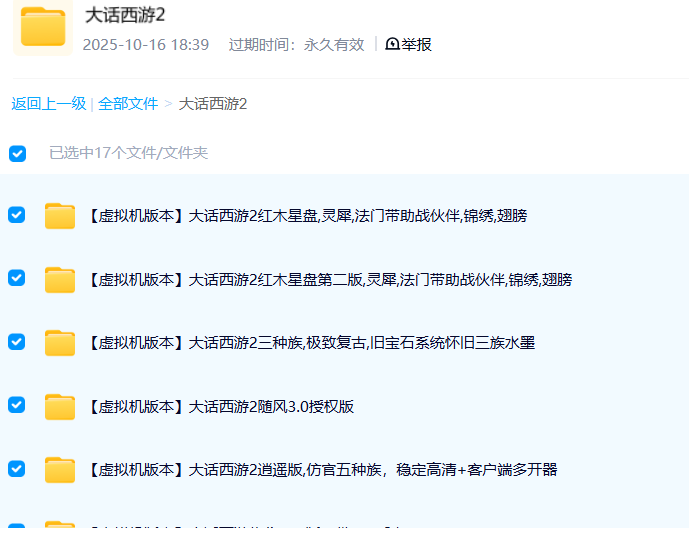Open the 全部文件 breadcrumb link
This screenshot has width=689, height=539.
128,104
